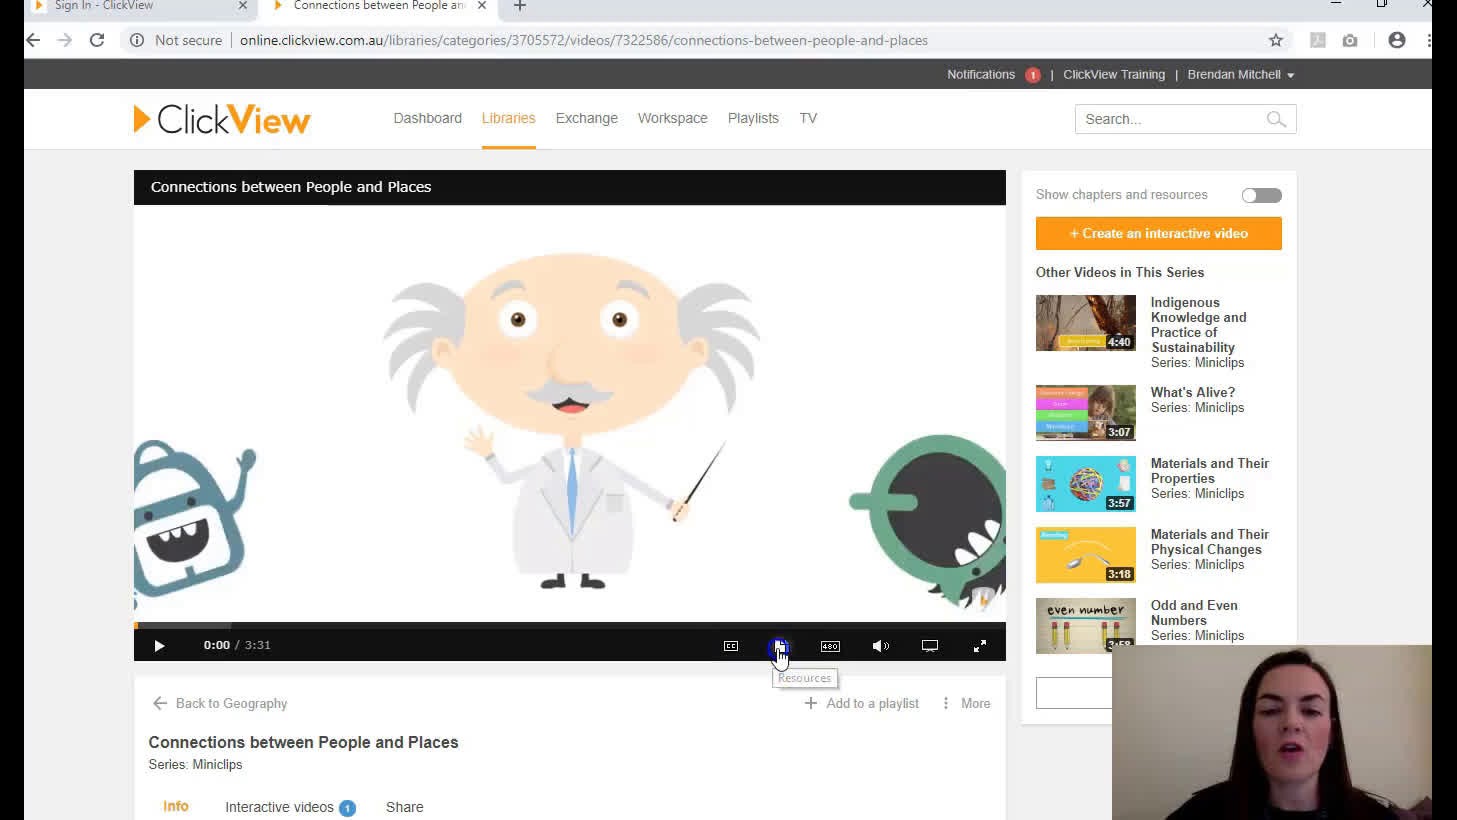Open a new browser tab
Image resolution: width=1457 pixels, height=820 pixels.
[x=520, y=6]
